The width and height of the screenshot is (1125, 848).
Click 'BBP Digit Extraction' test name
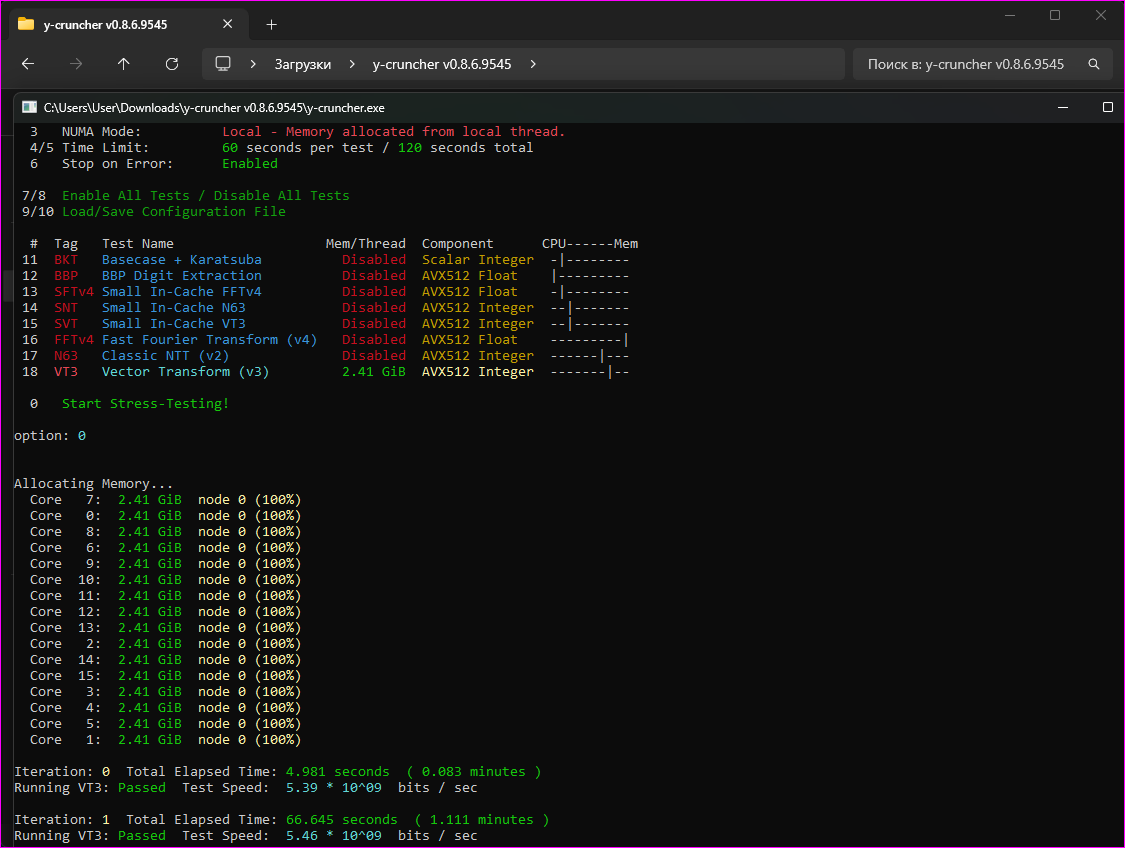tap(182, 275)
